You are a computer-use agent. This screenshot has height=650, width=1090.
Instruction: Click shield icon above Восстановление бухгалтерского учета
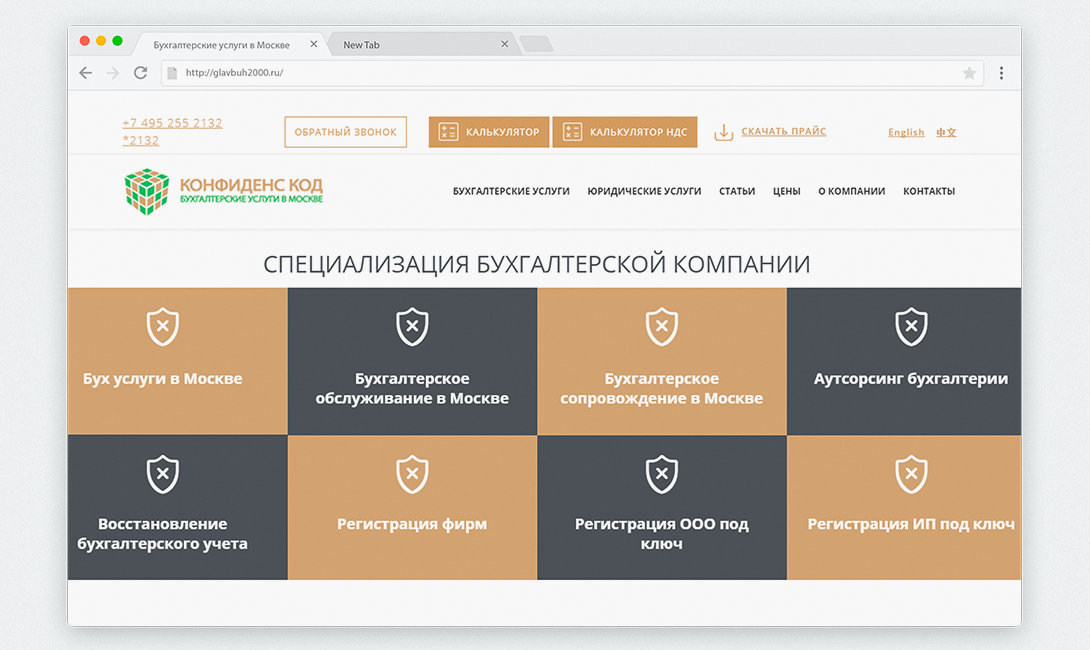pyautogui.click(x=163, y=474)
